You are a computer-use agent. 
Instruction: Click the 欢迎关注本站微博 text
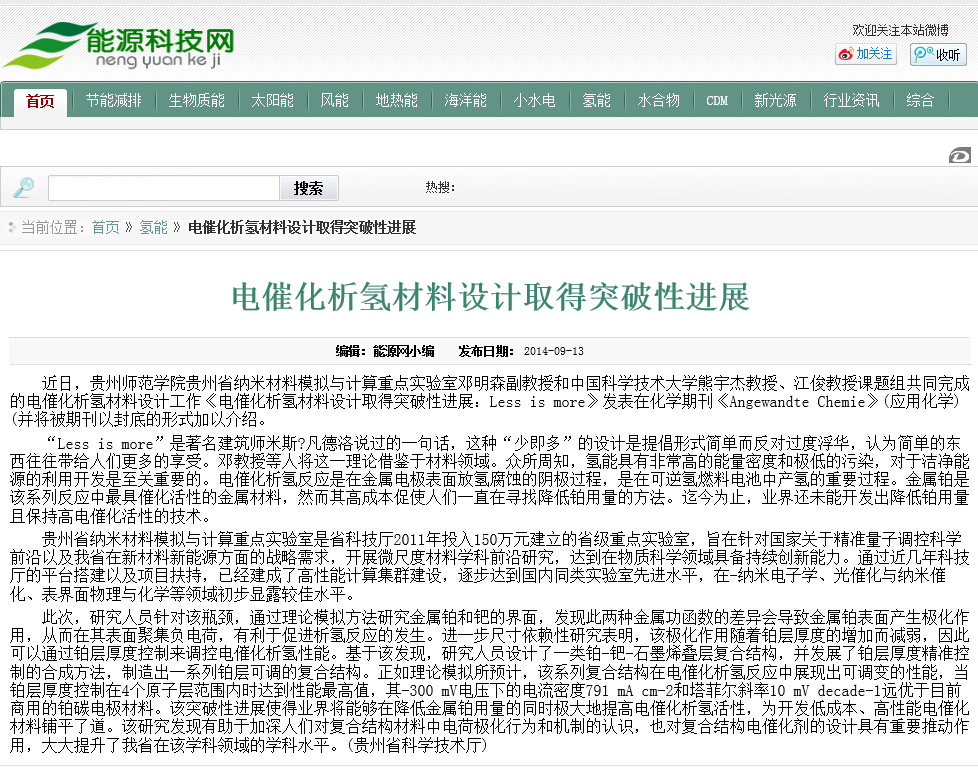(901, 30)
